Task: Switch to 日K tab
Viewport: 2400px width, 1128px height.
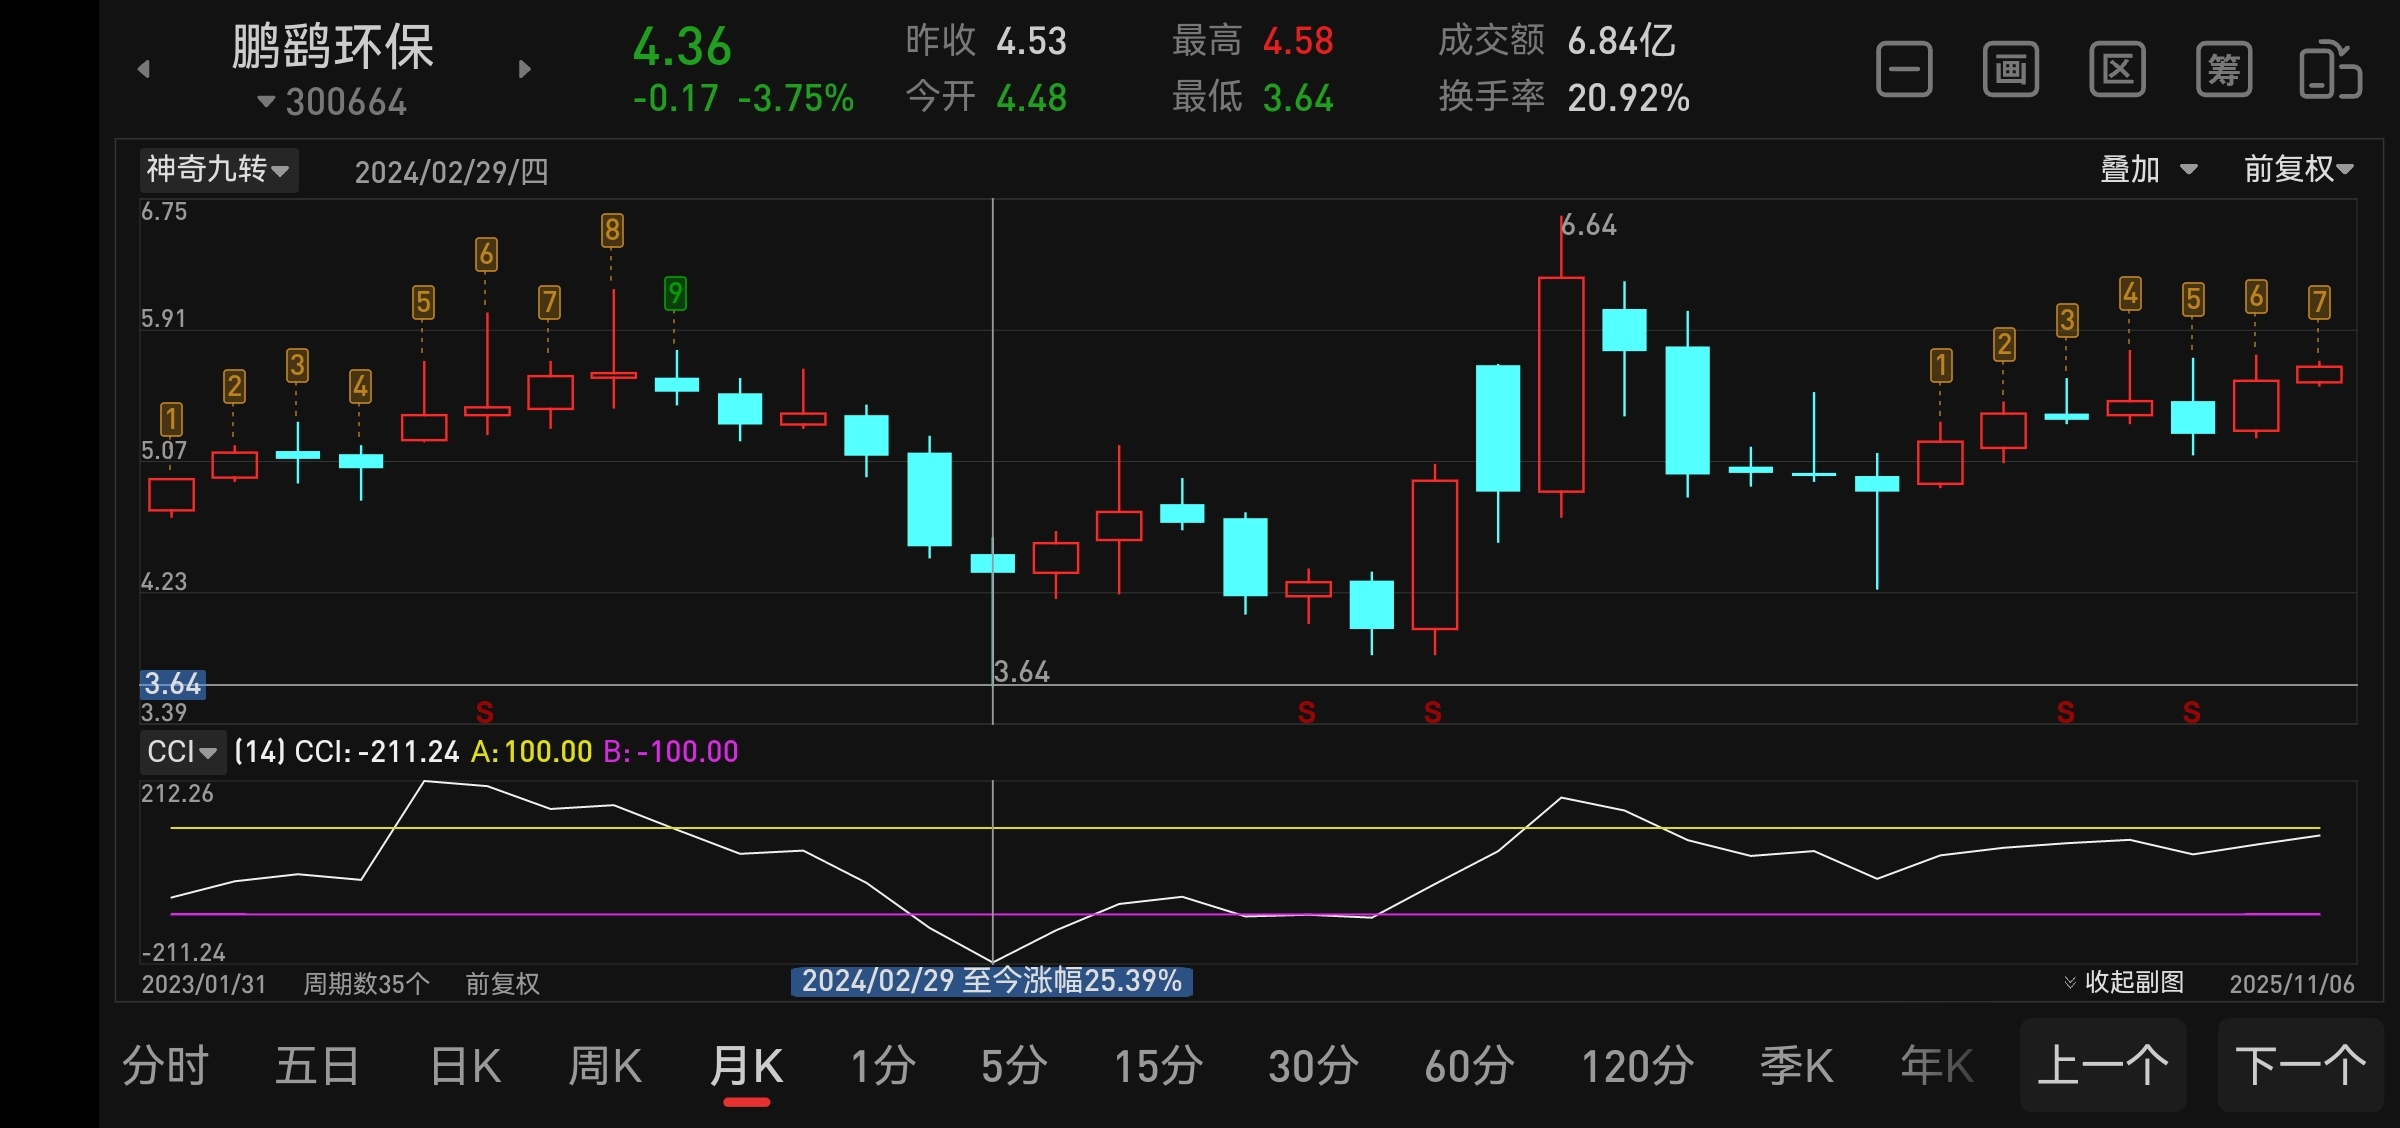Action: point(465,1066)
